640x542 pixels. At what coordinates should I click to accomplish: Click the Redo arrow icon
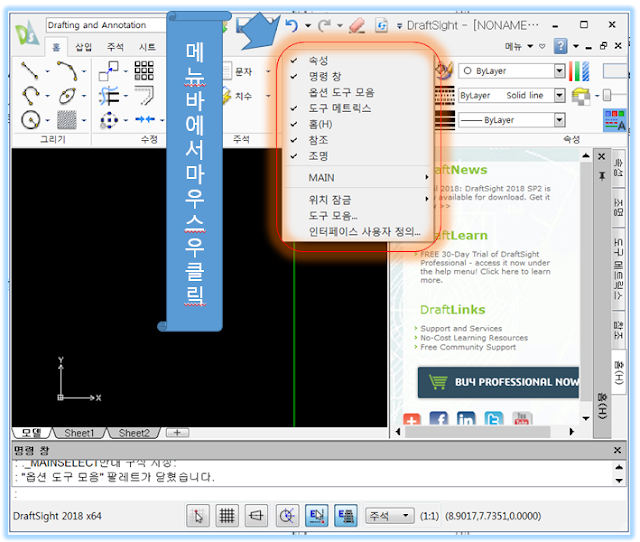point(325,25)
